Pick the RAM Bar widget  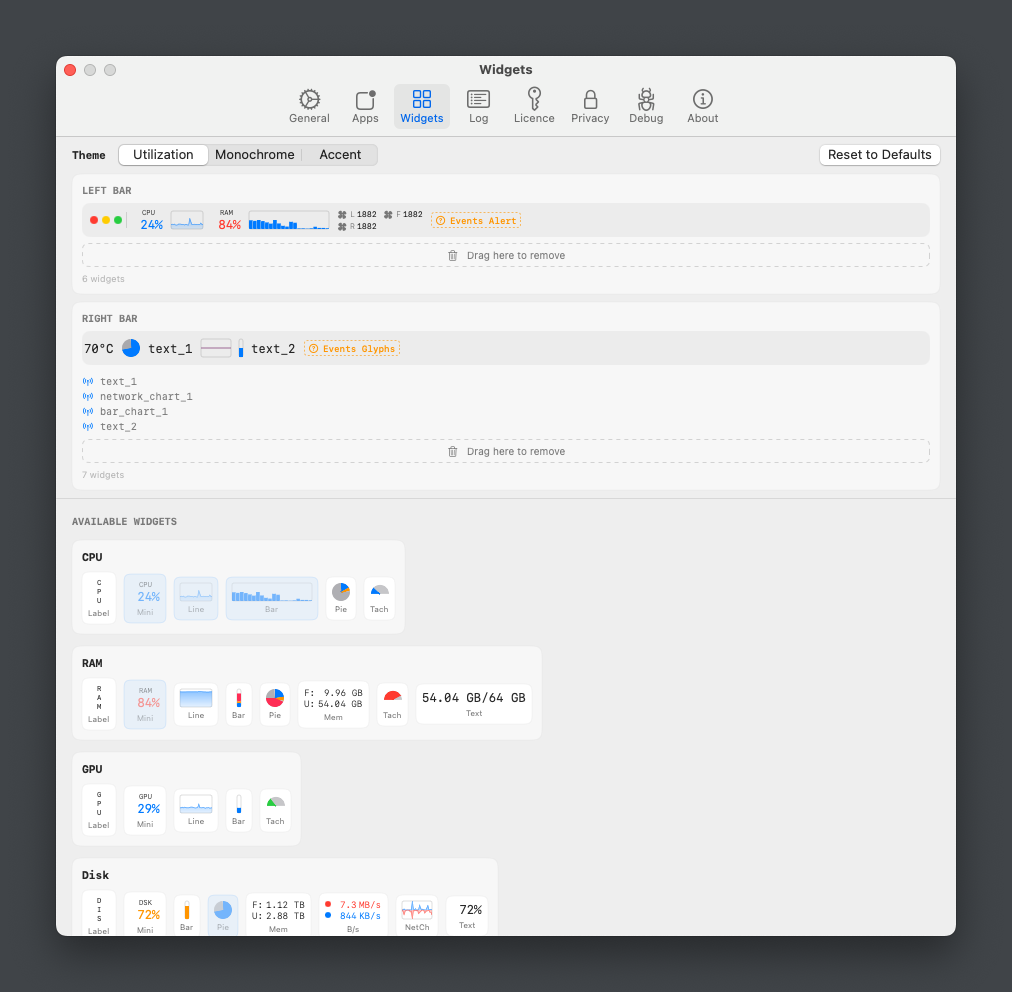point(239,704)
